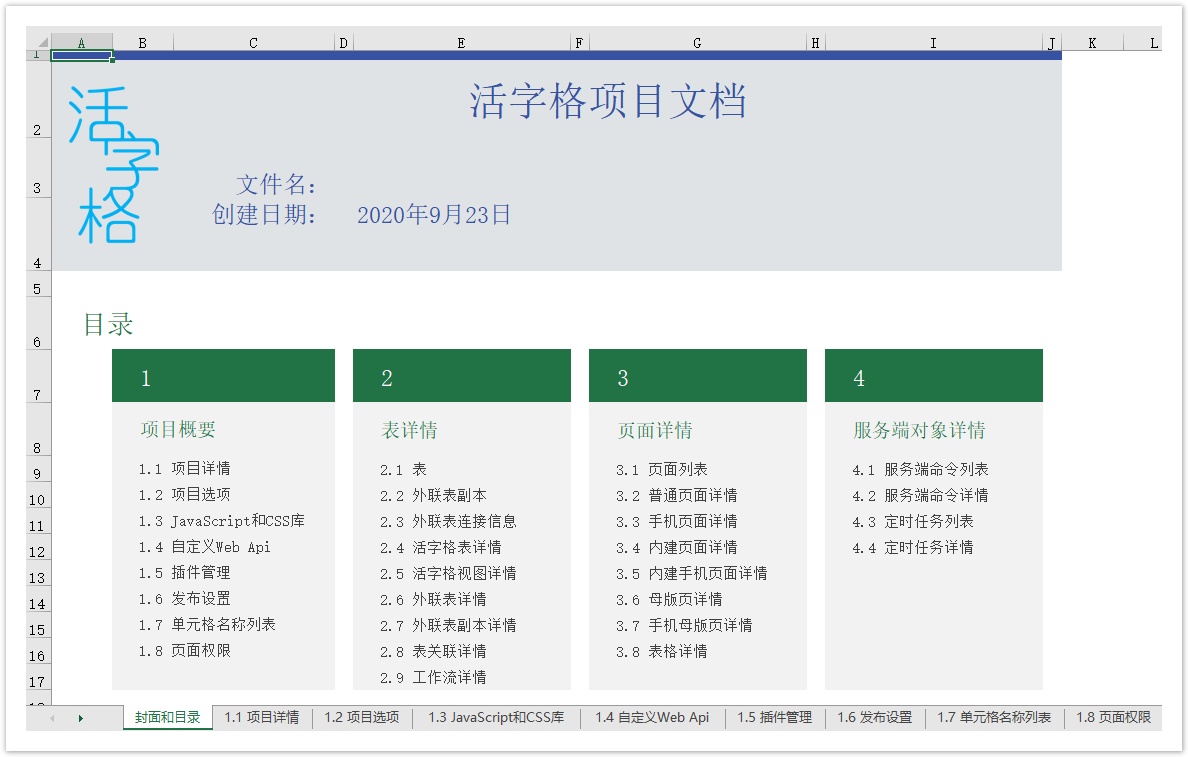
Task: Click link 2.5 活字格视图详情
Action: tap(448, 574)
